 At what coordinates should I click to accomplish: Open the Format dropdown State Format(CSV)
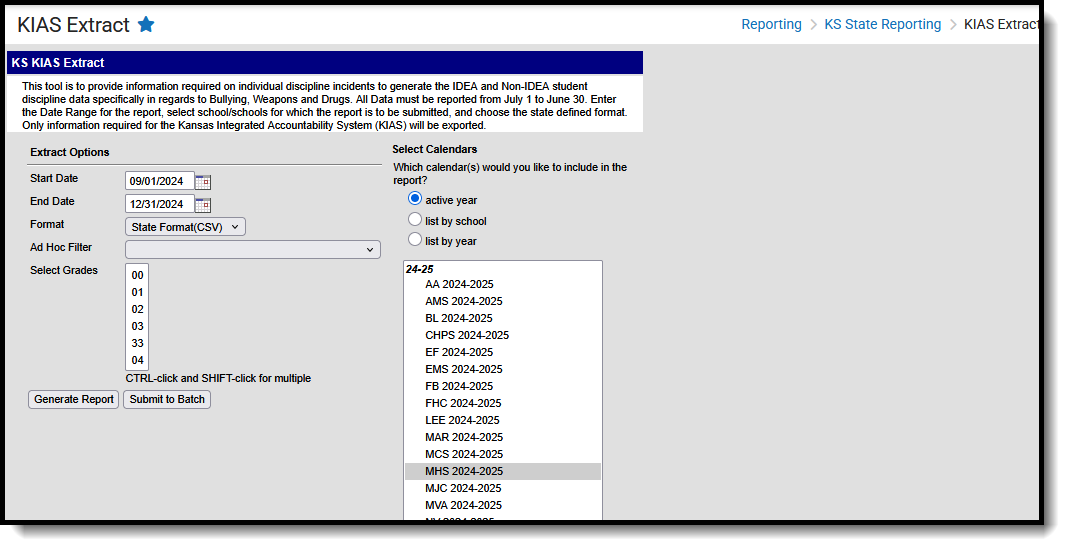[x=185, y=227]
